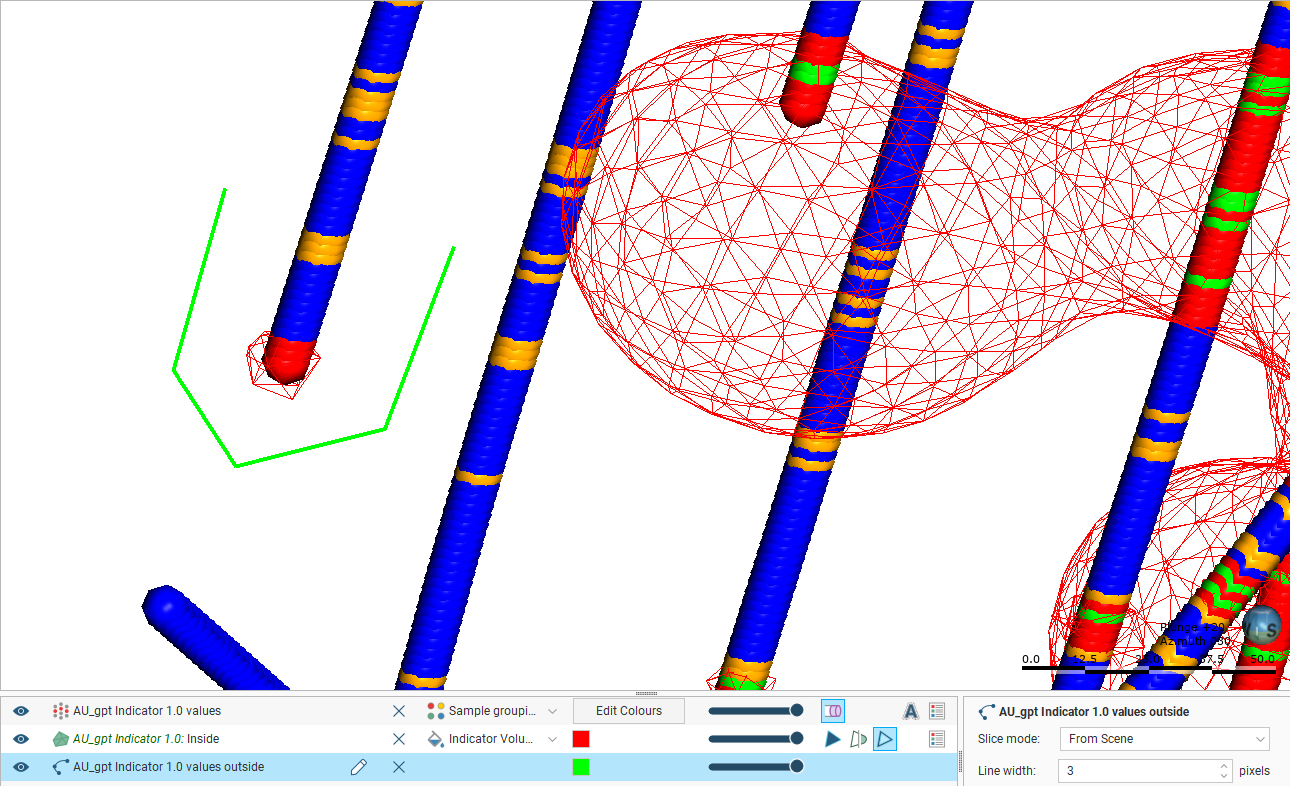This screenshot has height=786, width=1290.
Task: Show legend for the Indicator Inside volume
Action: (x=937, y=739)
